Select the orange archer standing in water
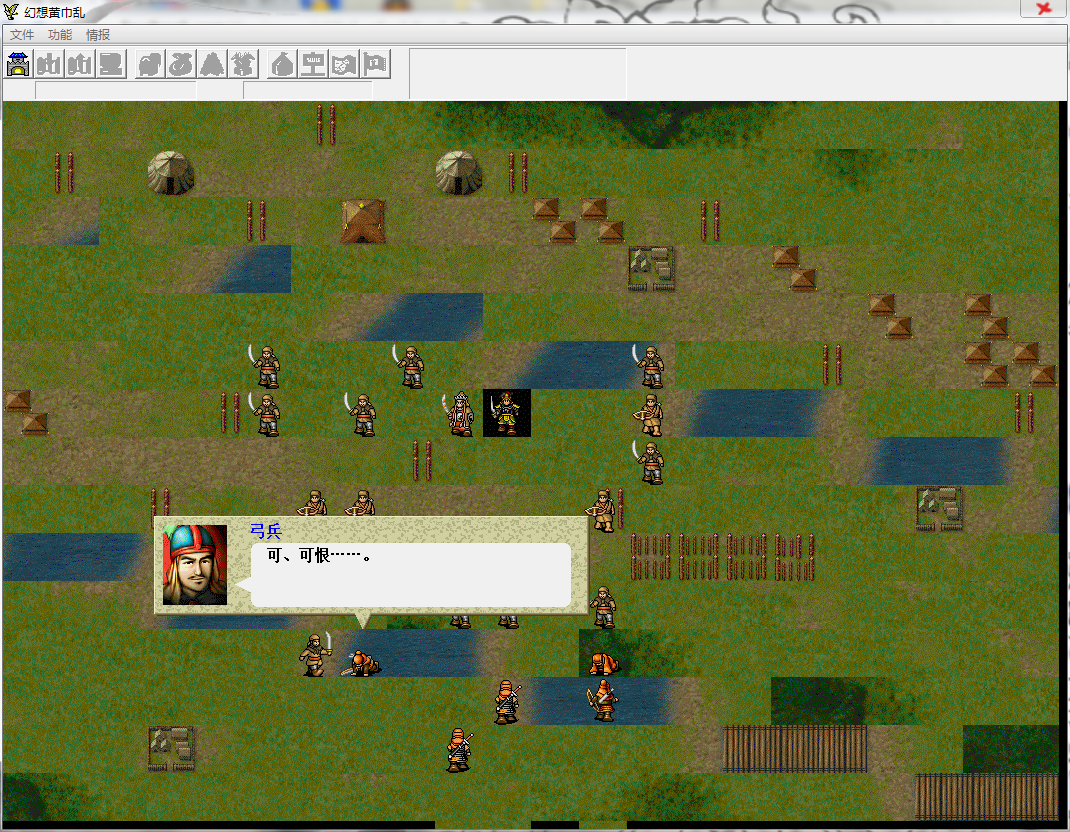The height and width of the screenshot is (832, 1070). pyautogui.click(x=603, y=700)
